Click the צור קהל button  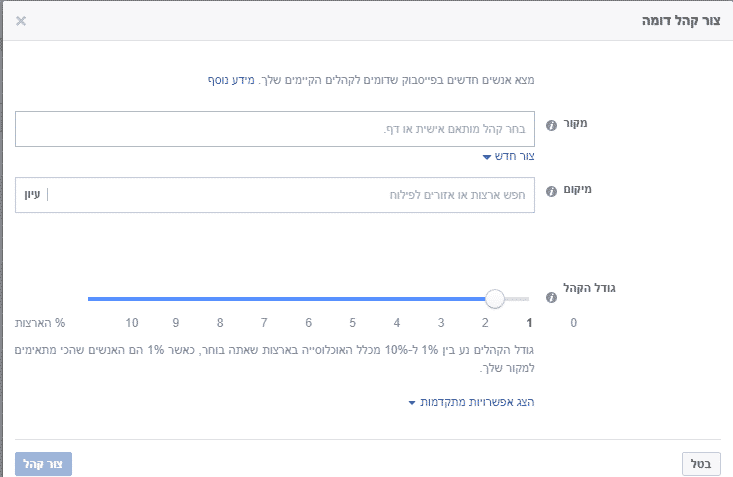[43, 464]
